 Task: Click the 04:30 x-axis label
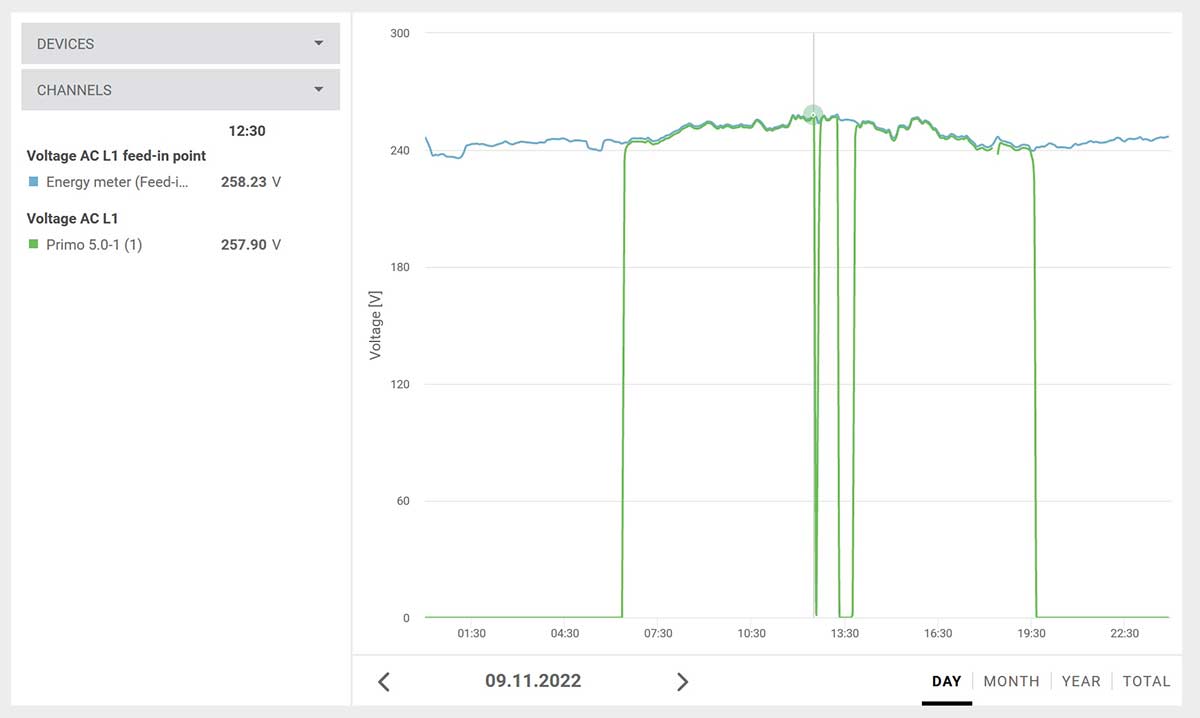tap(565, 633)
